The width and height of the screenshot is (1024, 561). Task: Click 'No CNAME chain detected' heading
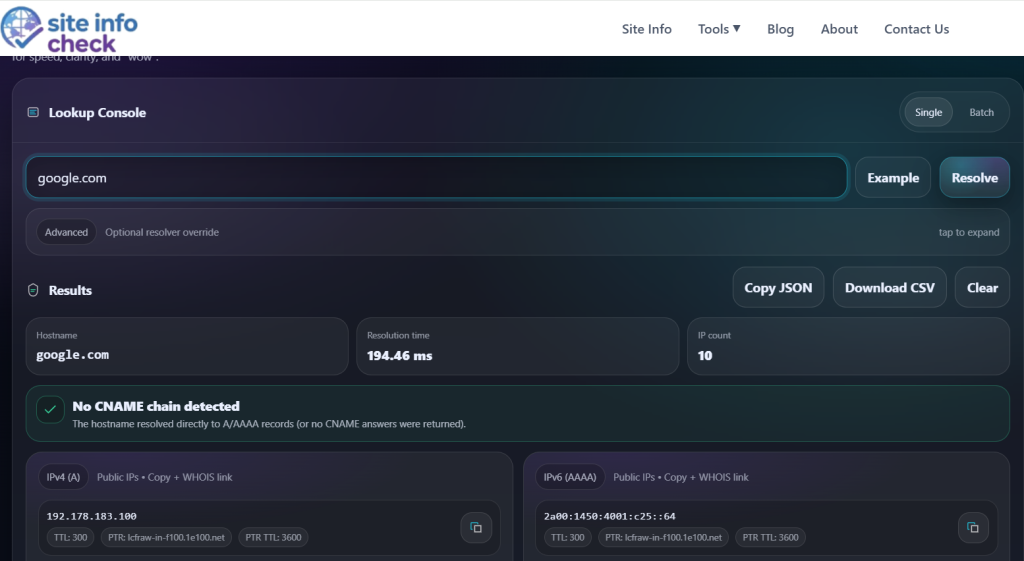coord(156,406)
